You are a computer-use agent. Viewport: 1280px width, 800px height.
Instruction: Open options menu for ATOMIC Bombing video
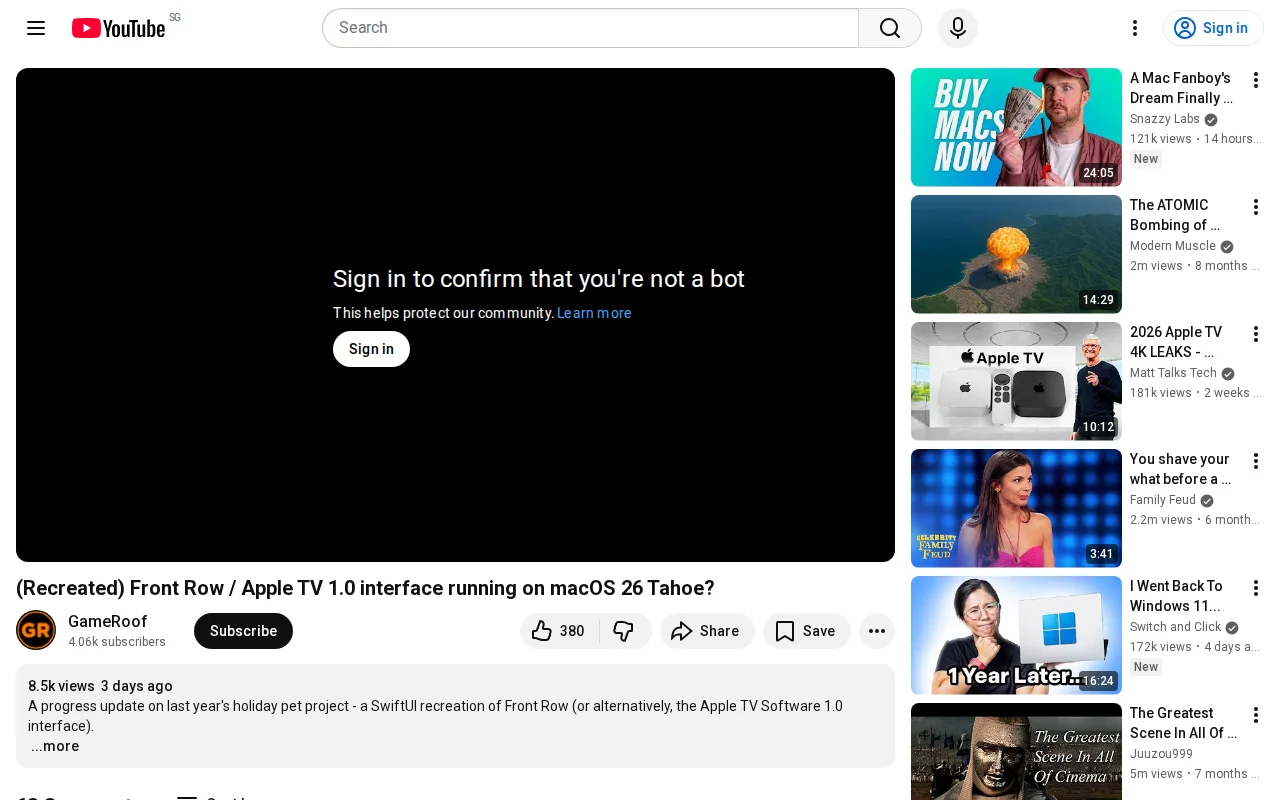tap(1256, 207)
